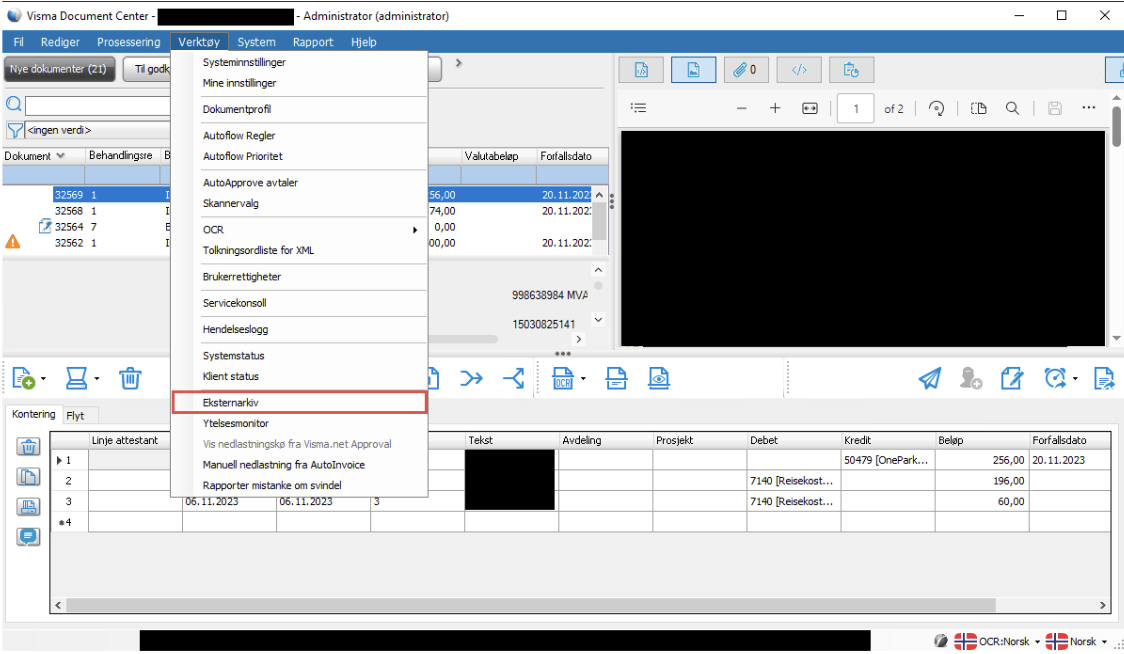1124x654 pixels.
Task: Click the add user person icon
Action: [x=971, y=378]
